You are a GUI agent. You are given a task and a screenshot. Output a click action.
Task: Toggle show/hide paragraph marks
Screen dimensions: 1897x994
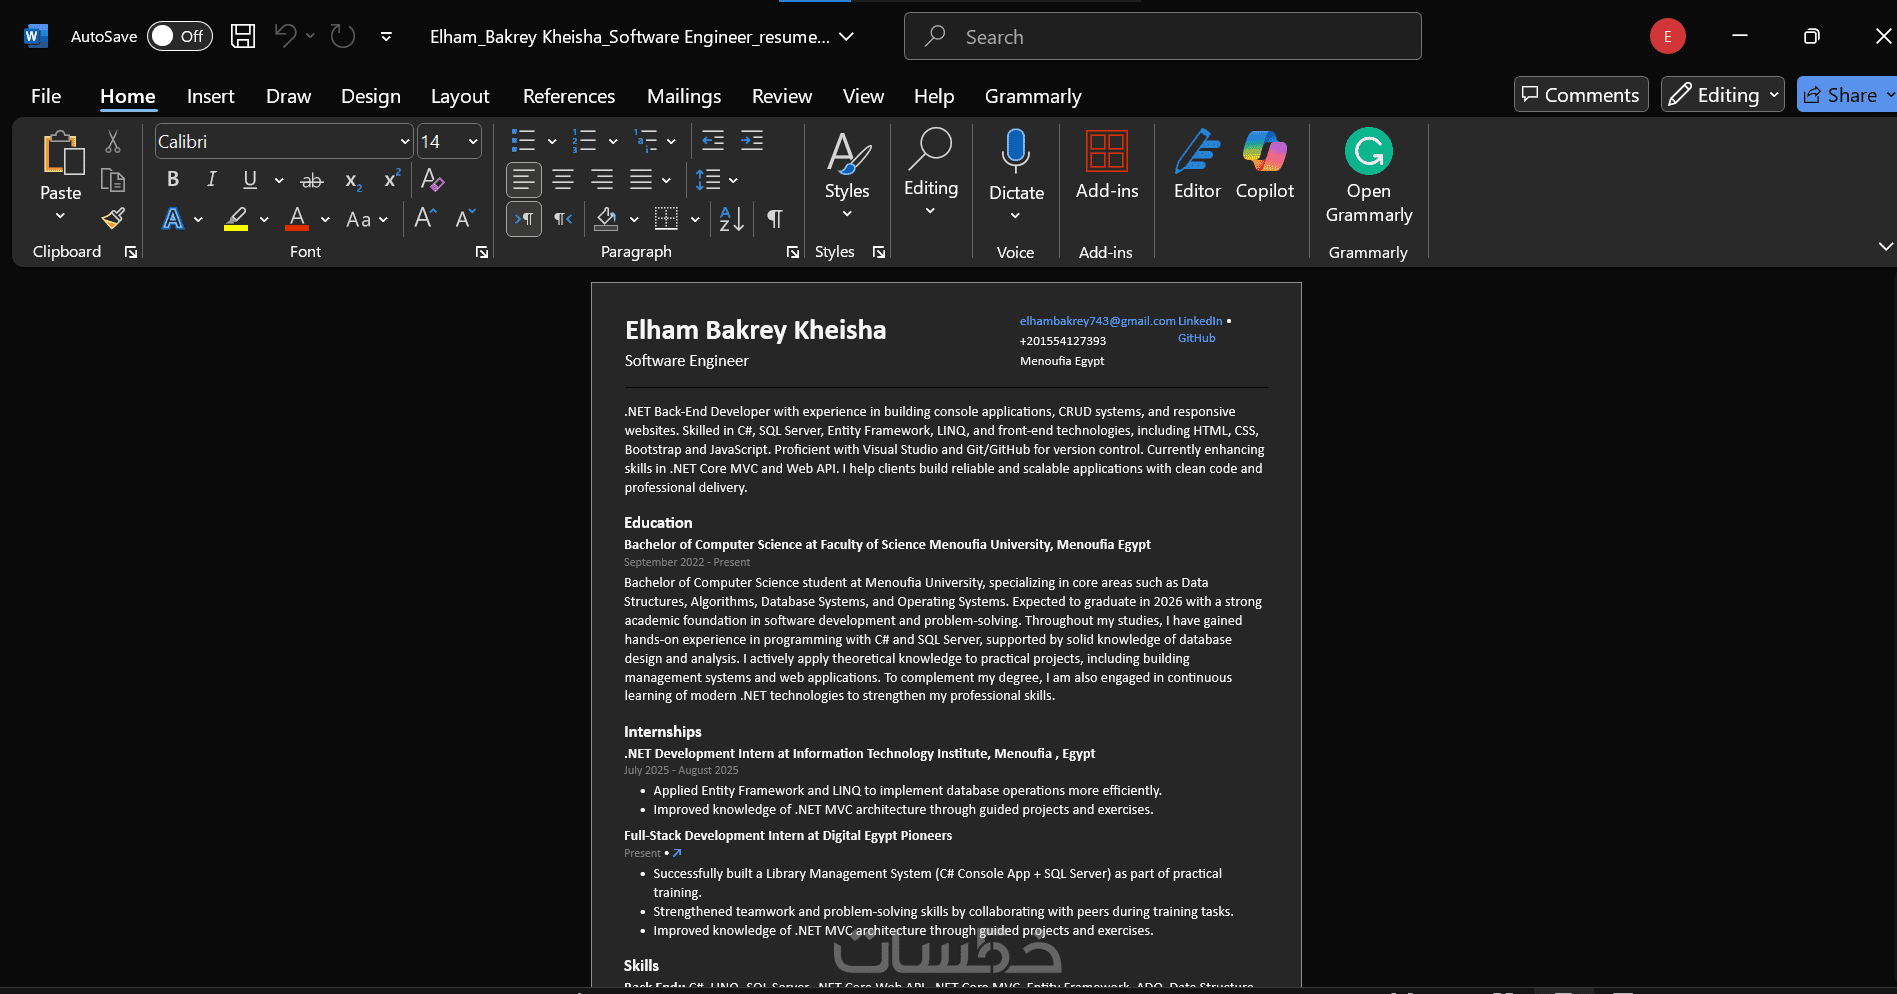pos(774,219)
